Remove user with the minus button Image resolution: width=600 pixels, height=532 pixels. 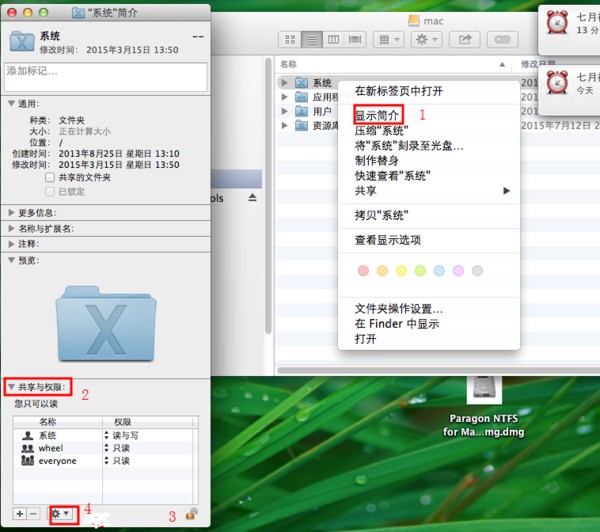pos(34,514)
